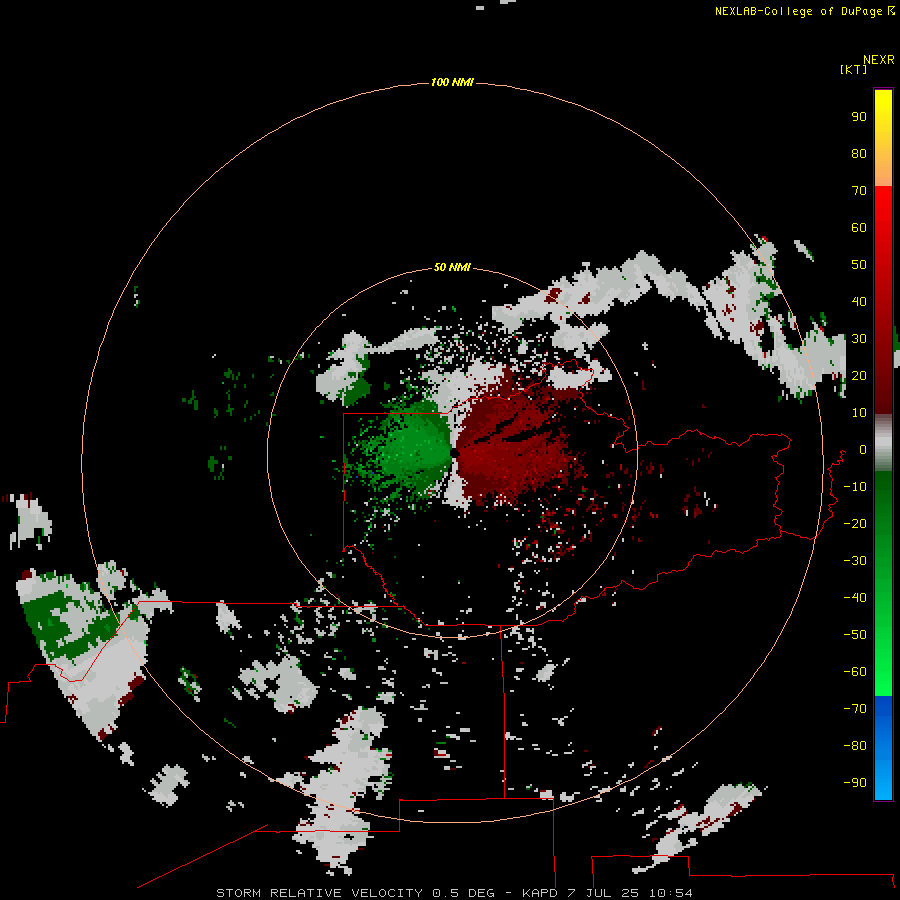This screenshot has width=900, height=900.
Task: Click the Storm Relative Velocity caption at bottom
Action: [454, 893]
